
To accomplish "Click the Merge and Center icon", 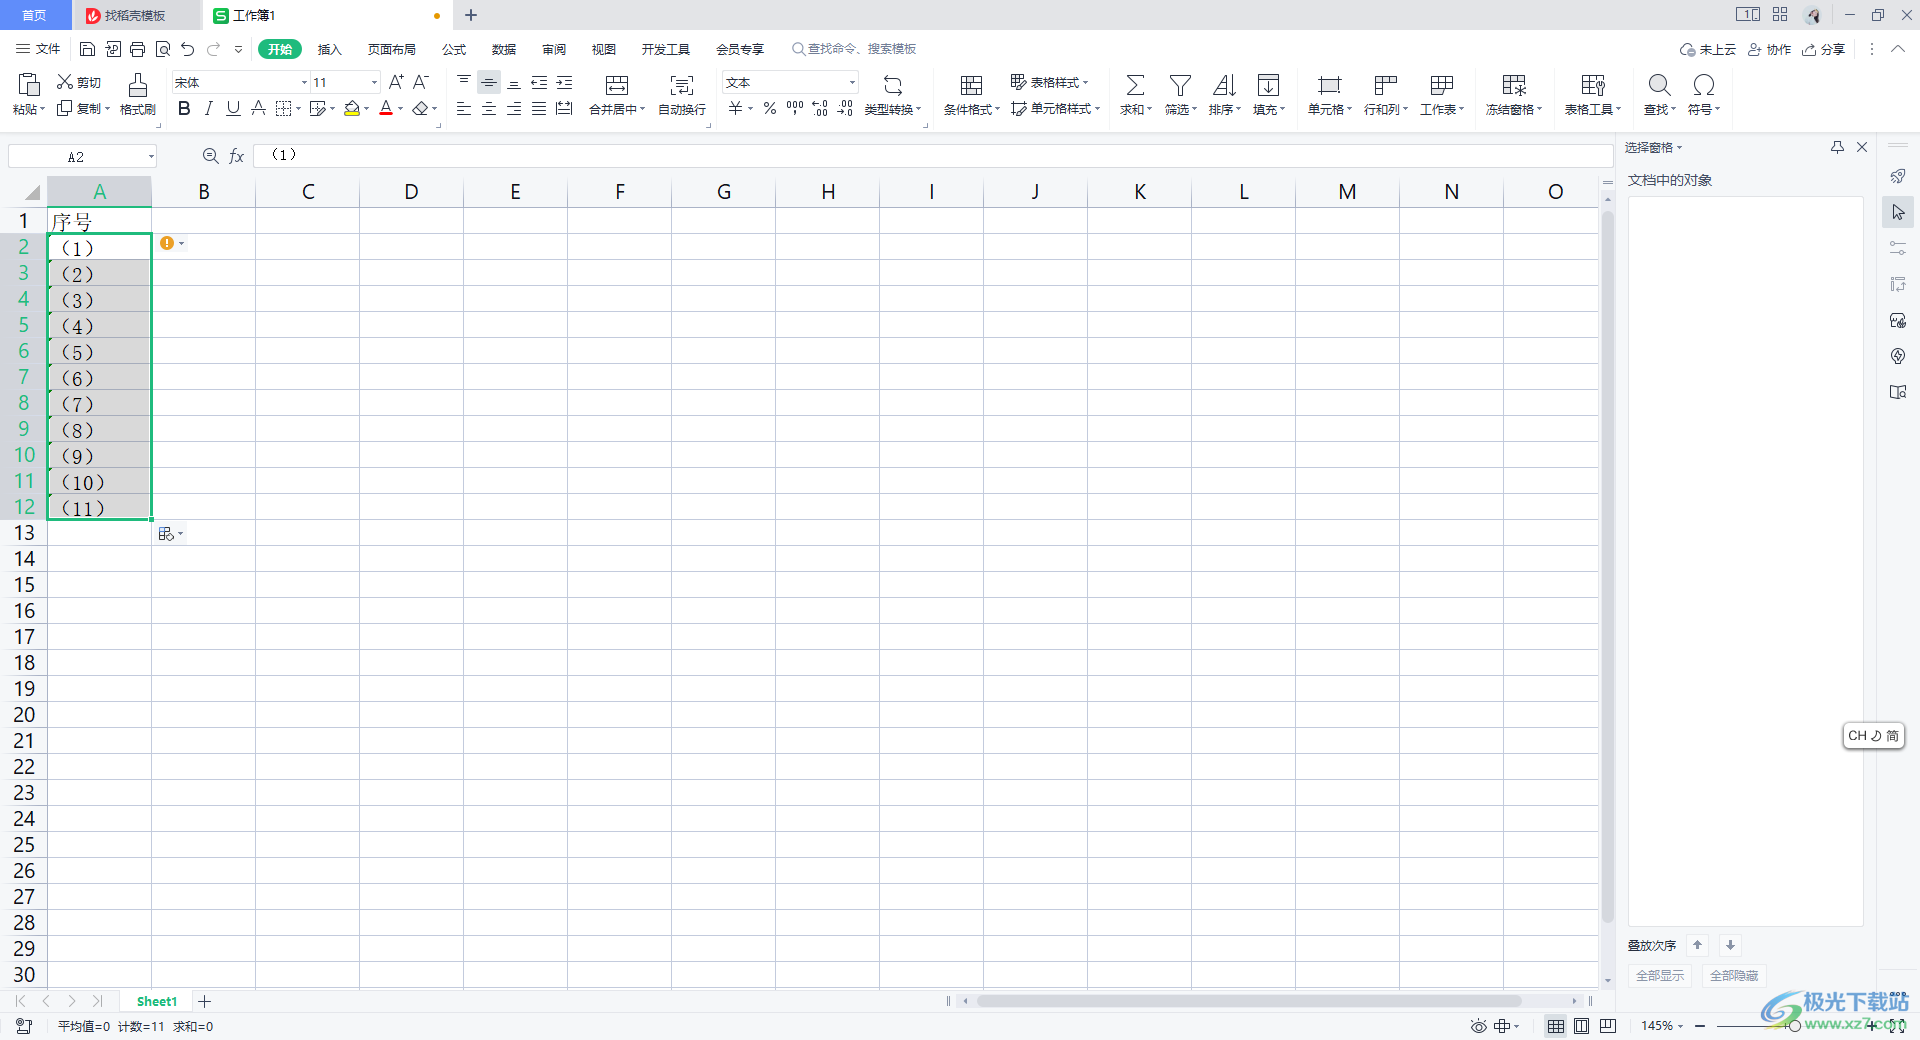I will [617, 85].
